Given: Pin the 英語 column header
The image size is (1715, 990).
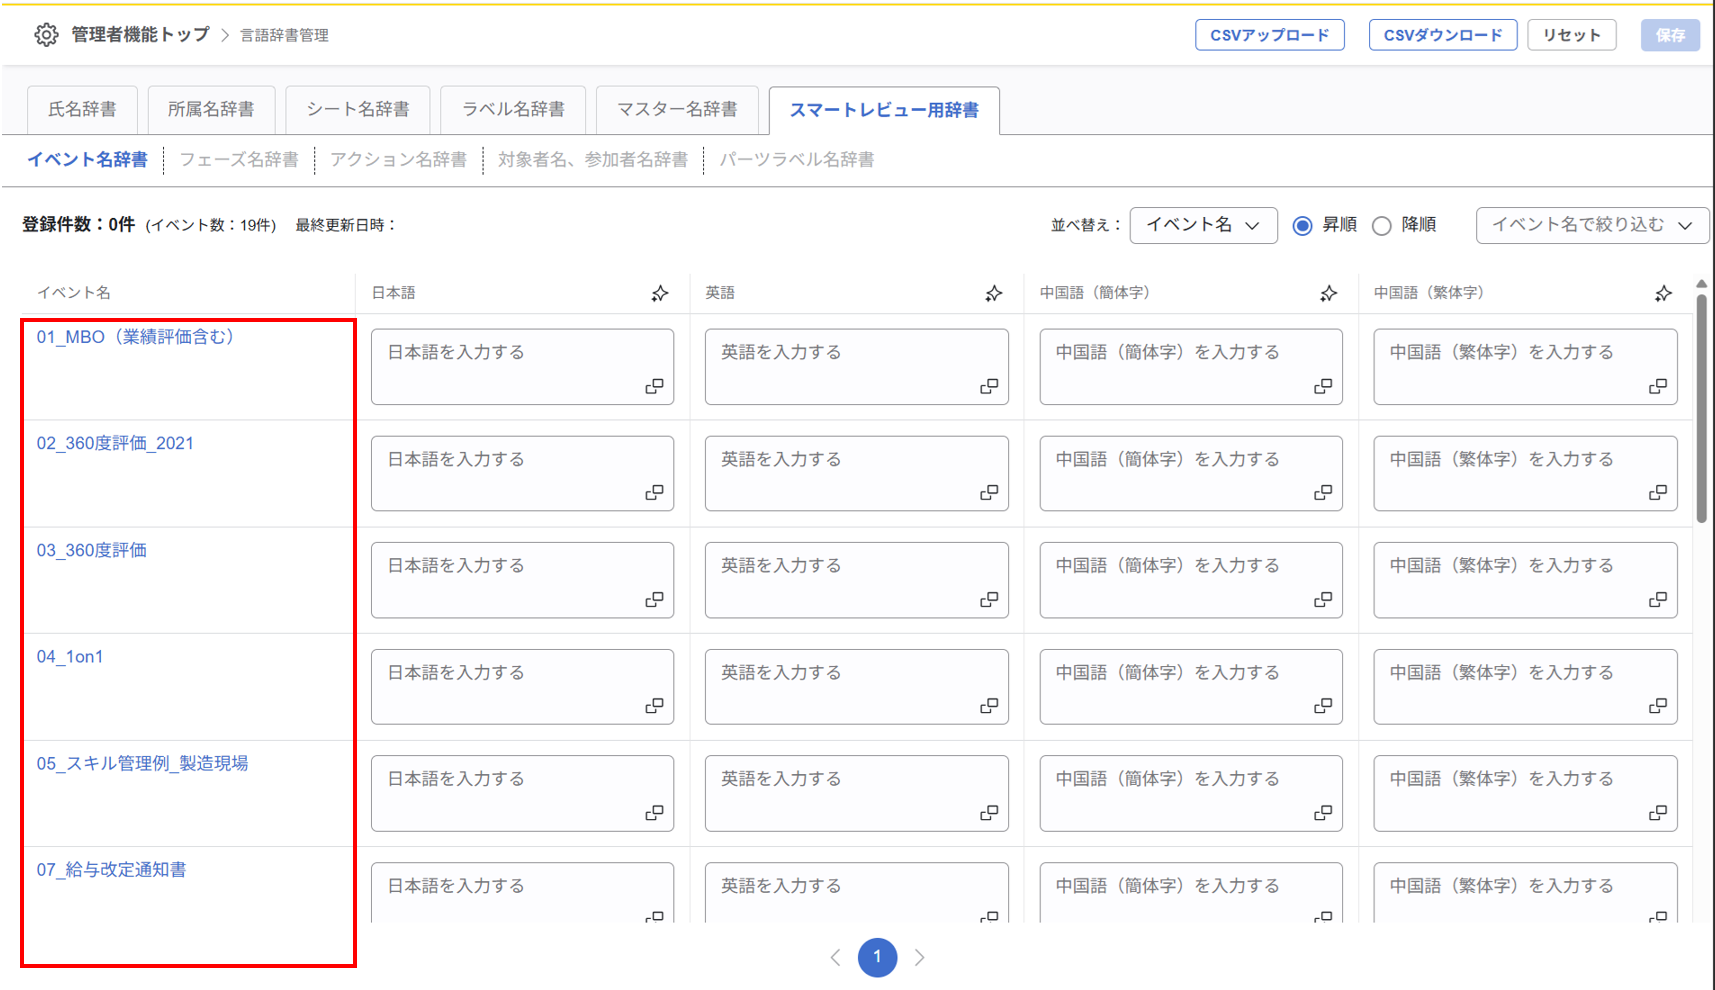Looking at the screenshot, I should 994,293.
